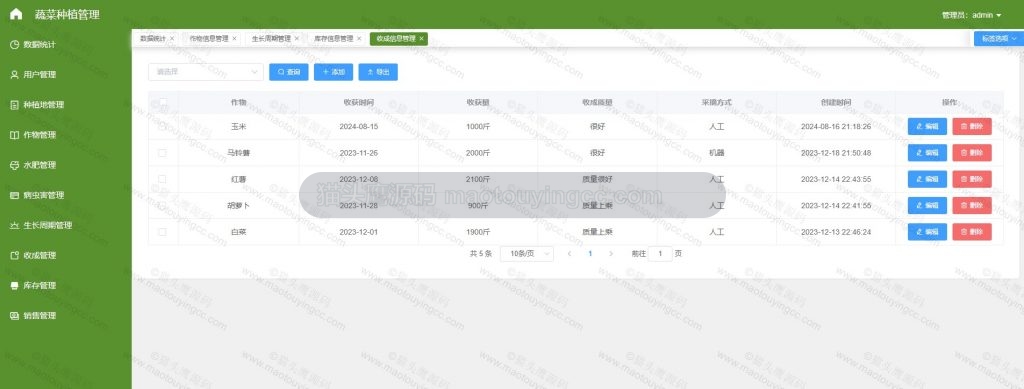Screen dimensions: 1024x389
Task: Check the 马铃薯 row checkbox
Action: pyautogui.click(x=163, y=153)
